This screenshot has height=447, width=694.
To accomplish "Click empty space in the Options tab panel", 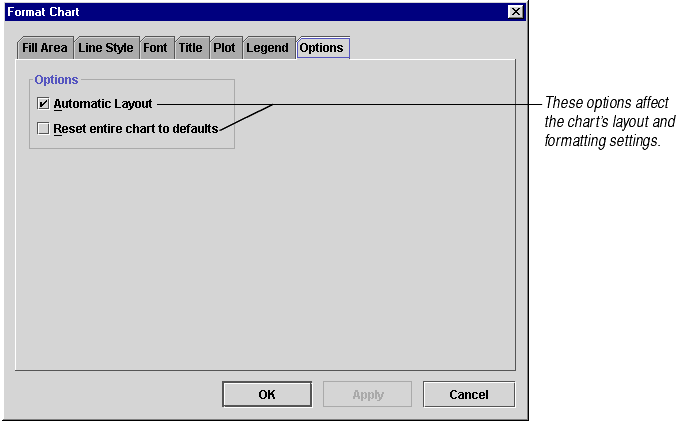I will 300,260.
